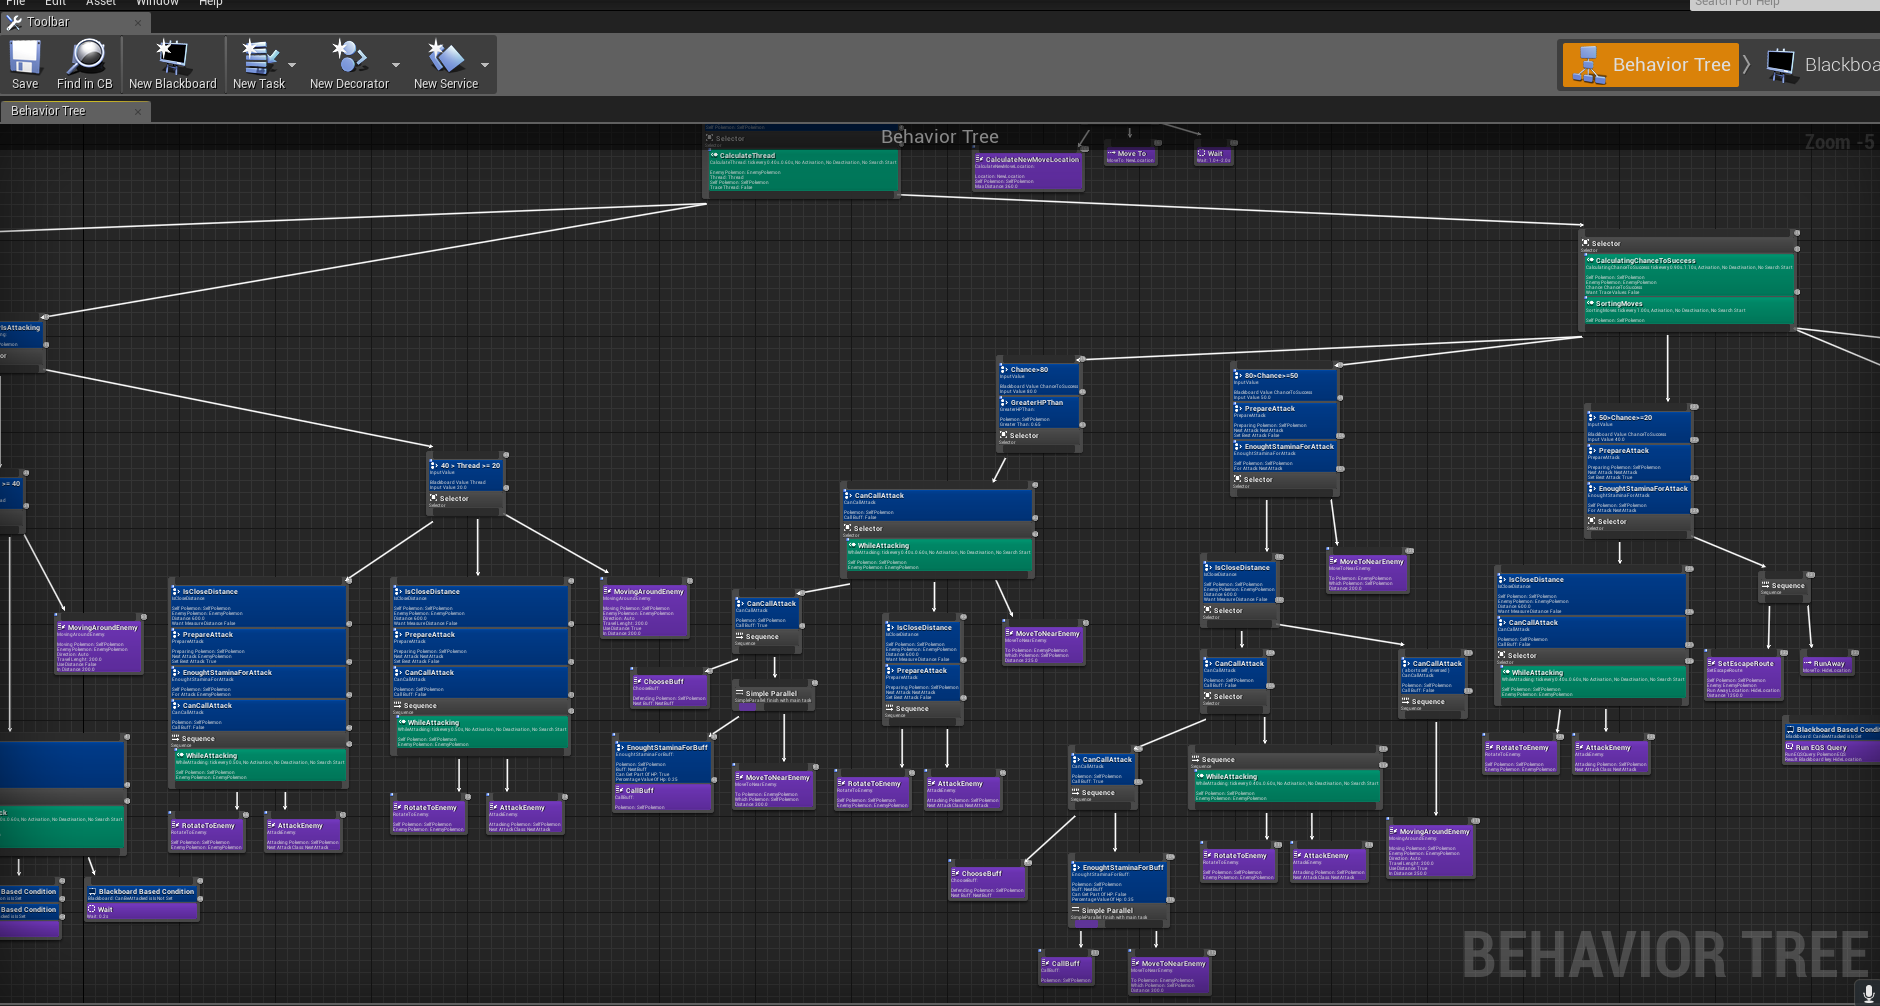Close the Behavior Tree graph tab
The height and width of the screenshot is (1006, 1880).
(x=138, y=111)
